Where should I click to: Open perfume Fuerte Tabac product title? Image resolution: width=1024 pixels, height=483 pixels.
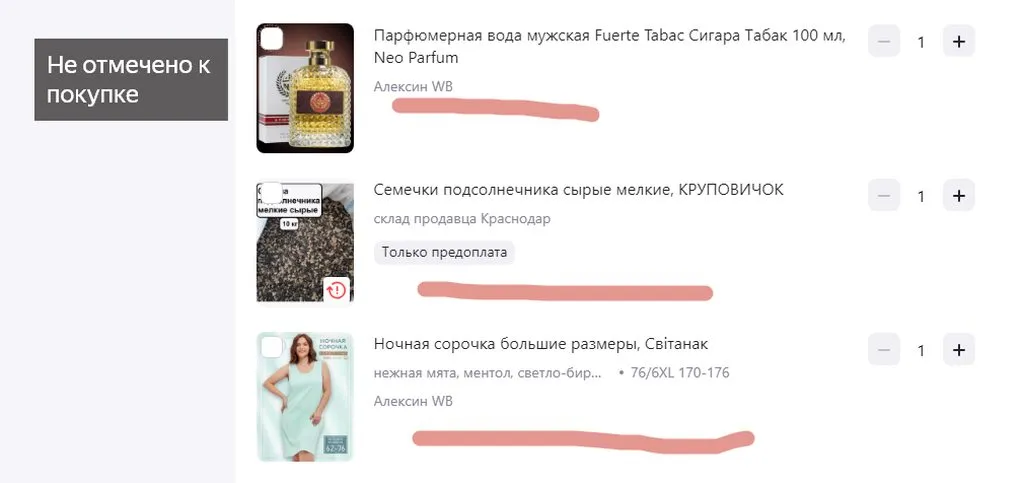[x=609, y=46]
